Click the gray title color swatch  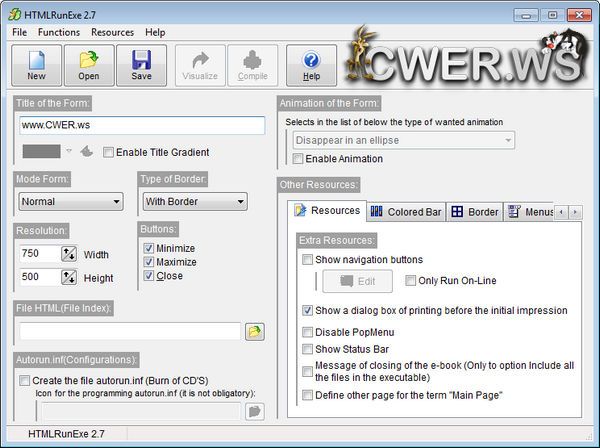[41, 151]
